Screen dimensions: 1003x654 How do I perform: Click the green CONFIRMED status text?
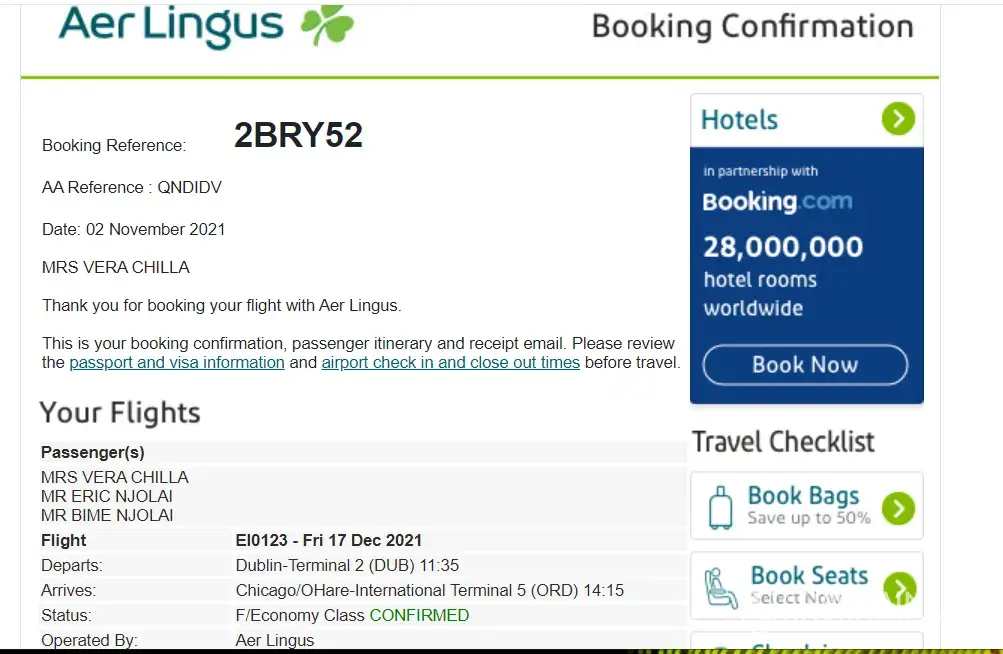click(x=419, y=615)
